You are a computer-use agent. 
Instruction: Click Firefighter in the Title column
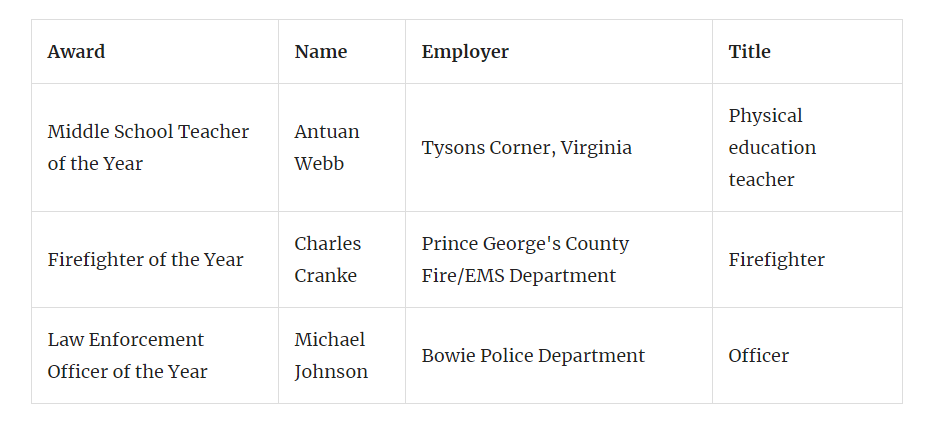(776, 260)
